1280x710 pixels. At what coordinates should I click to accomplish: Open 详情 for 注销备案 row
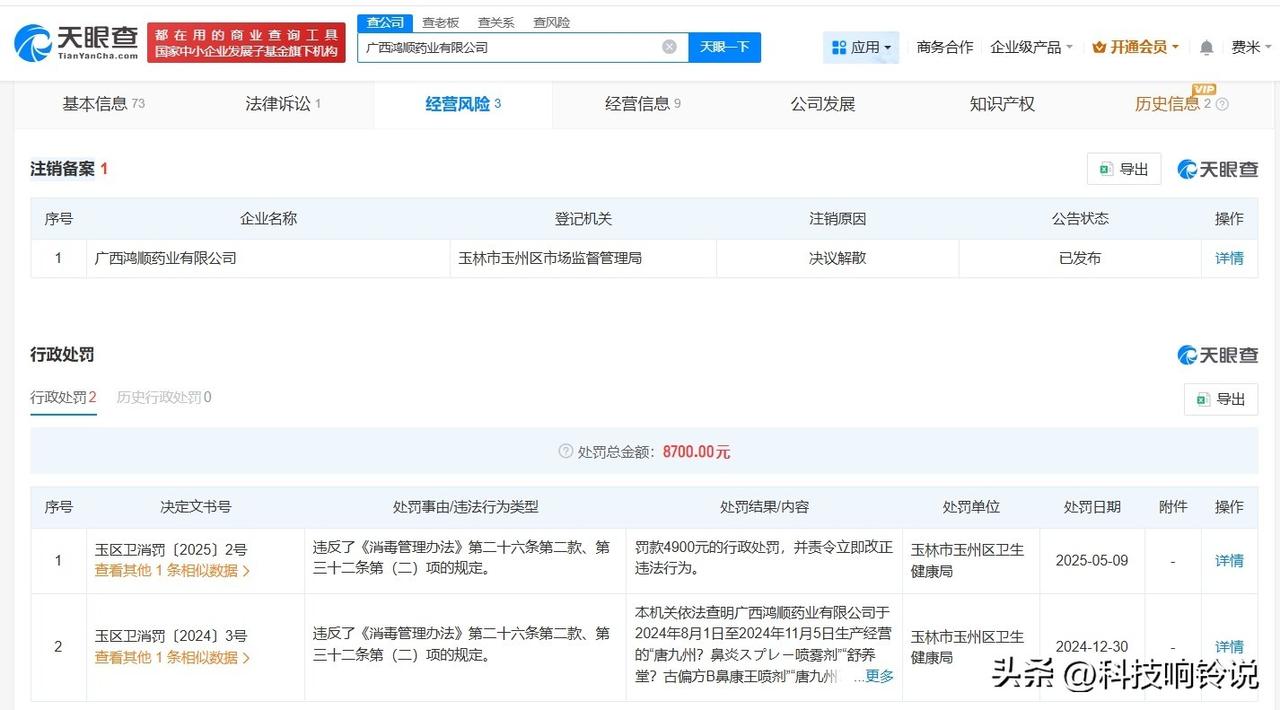(1229, 258)
